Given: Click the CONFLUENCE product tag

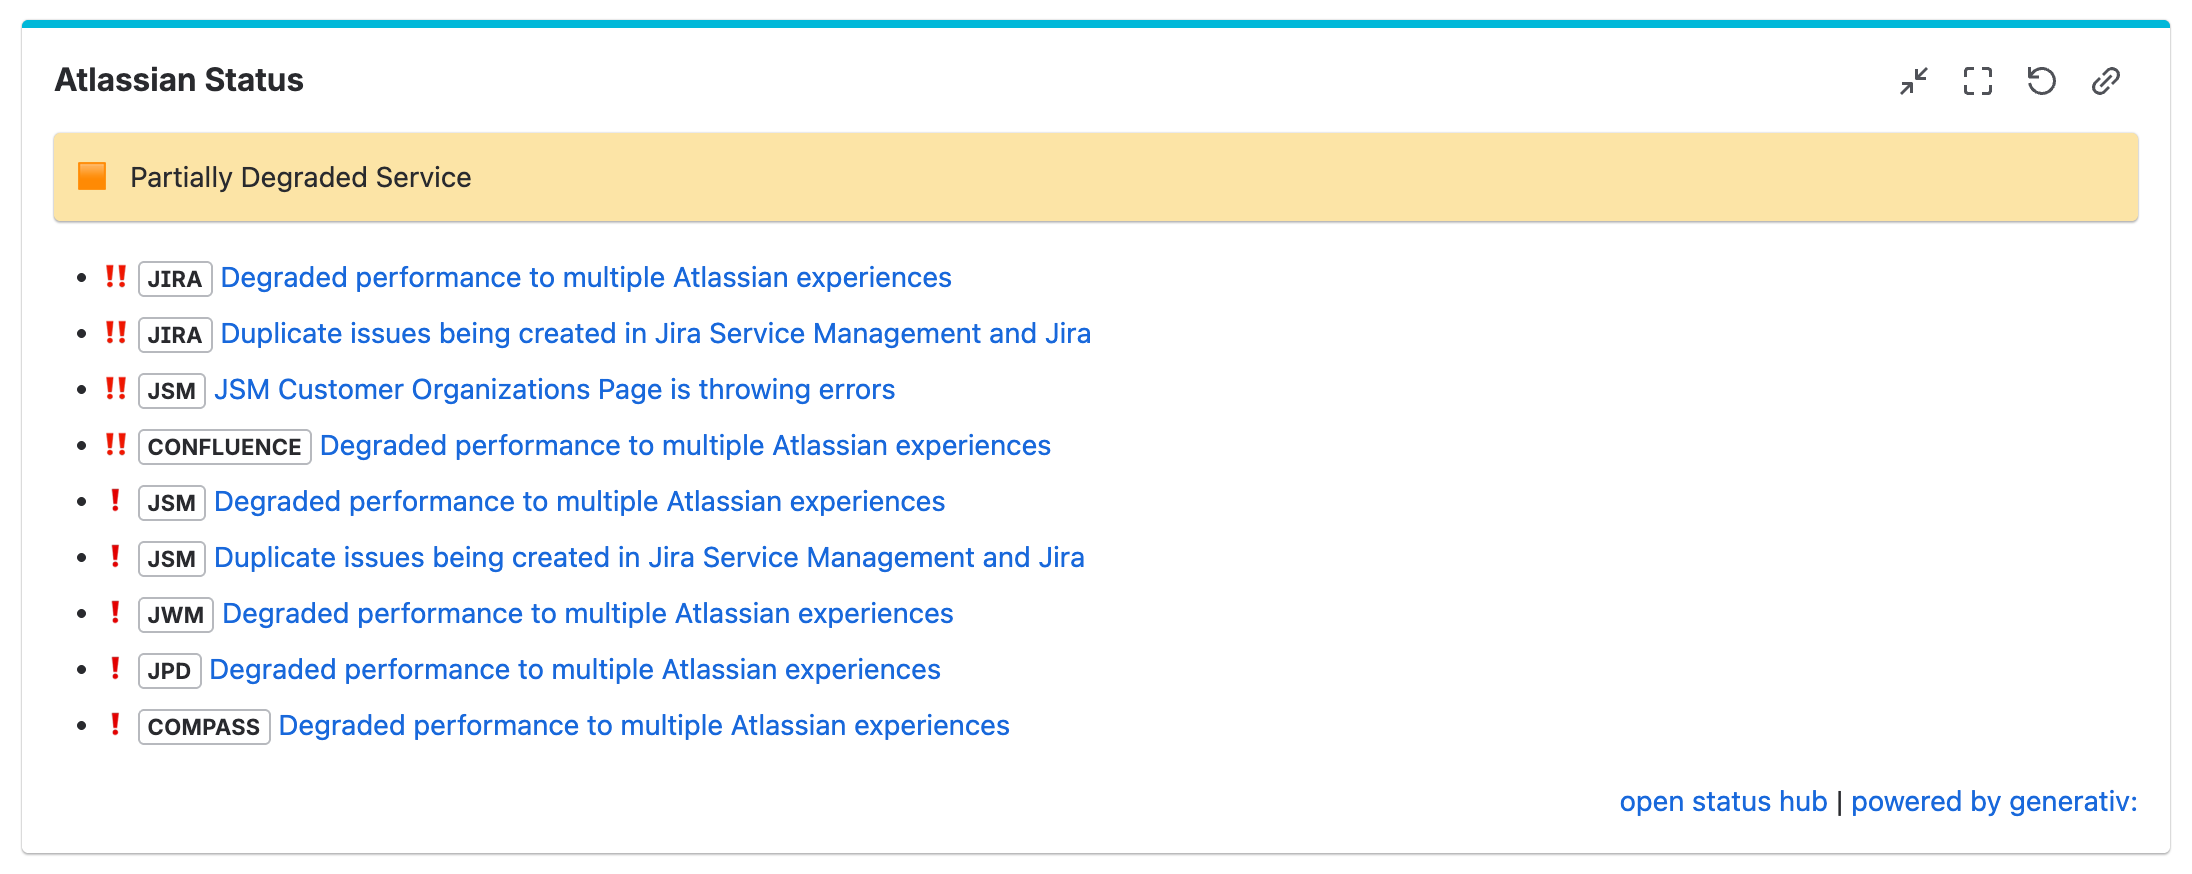Looking at the screenshot, I should point(224,447).
